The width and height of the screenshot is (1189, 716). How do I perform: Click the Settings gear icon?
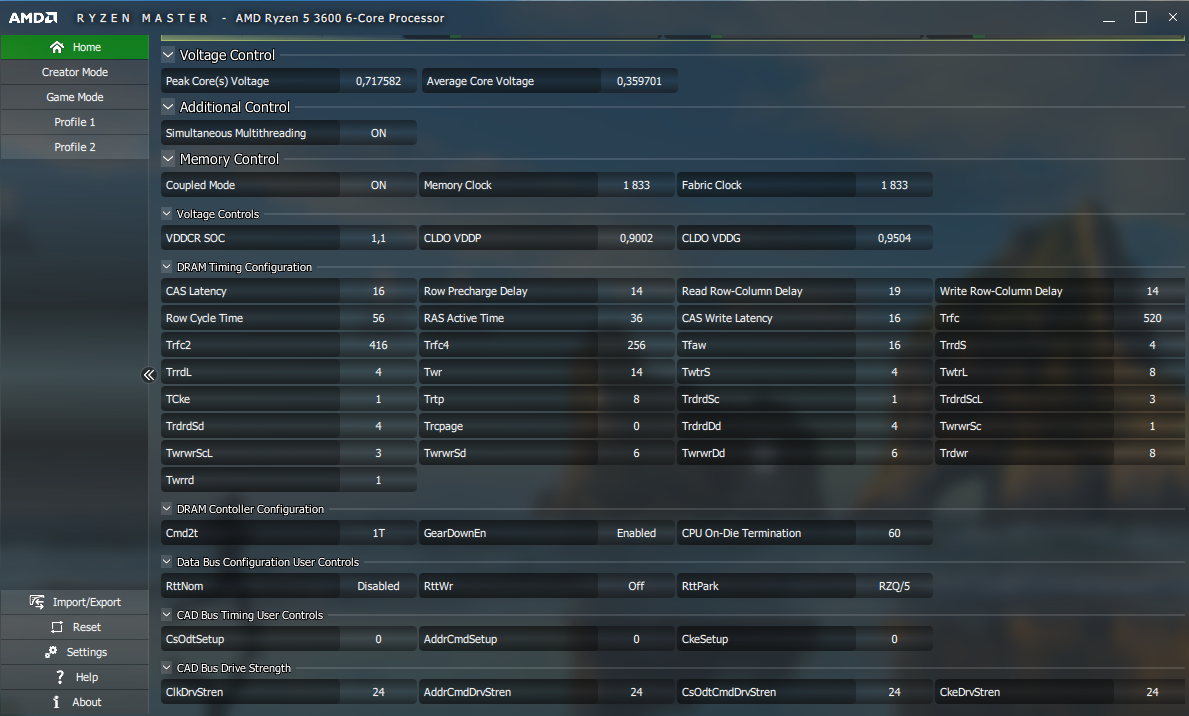coord(52,652)
